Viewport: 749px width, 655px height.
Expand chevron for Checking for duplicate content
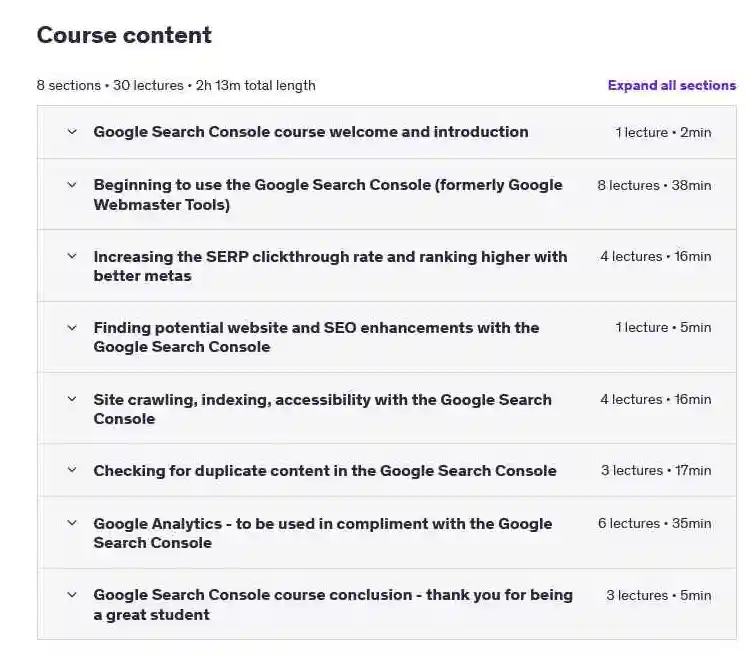click(72, 470)
